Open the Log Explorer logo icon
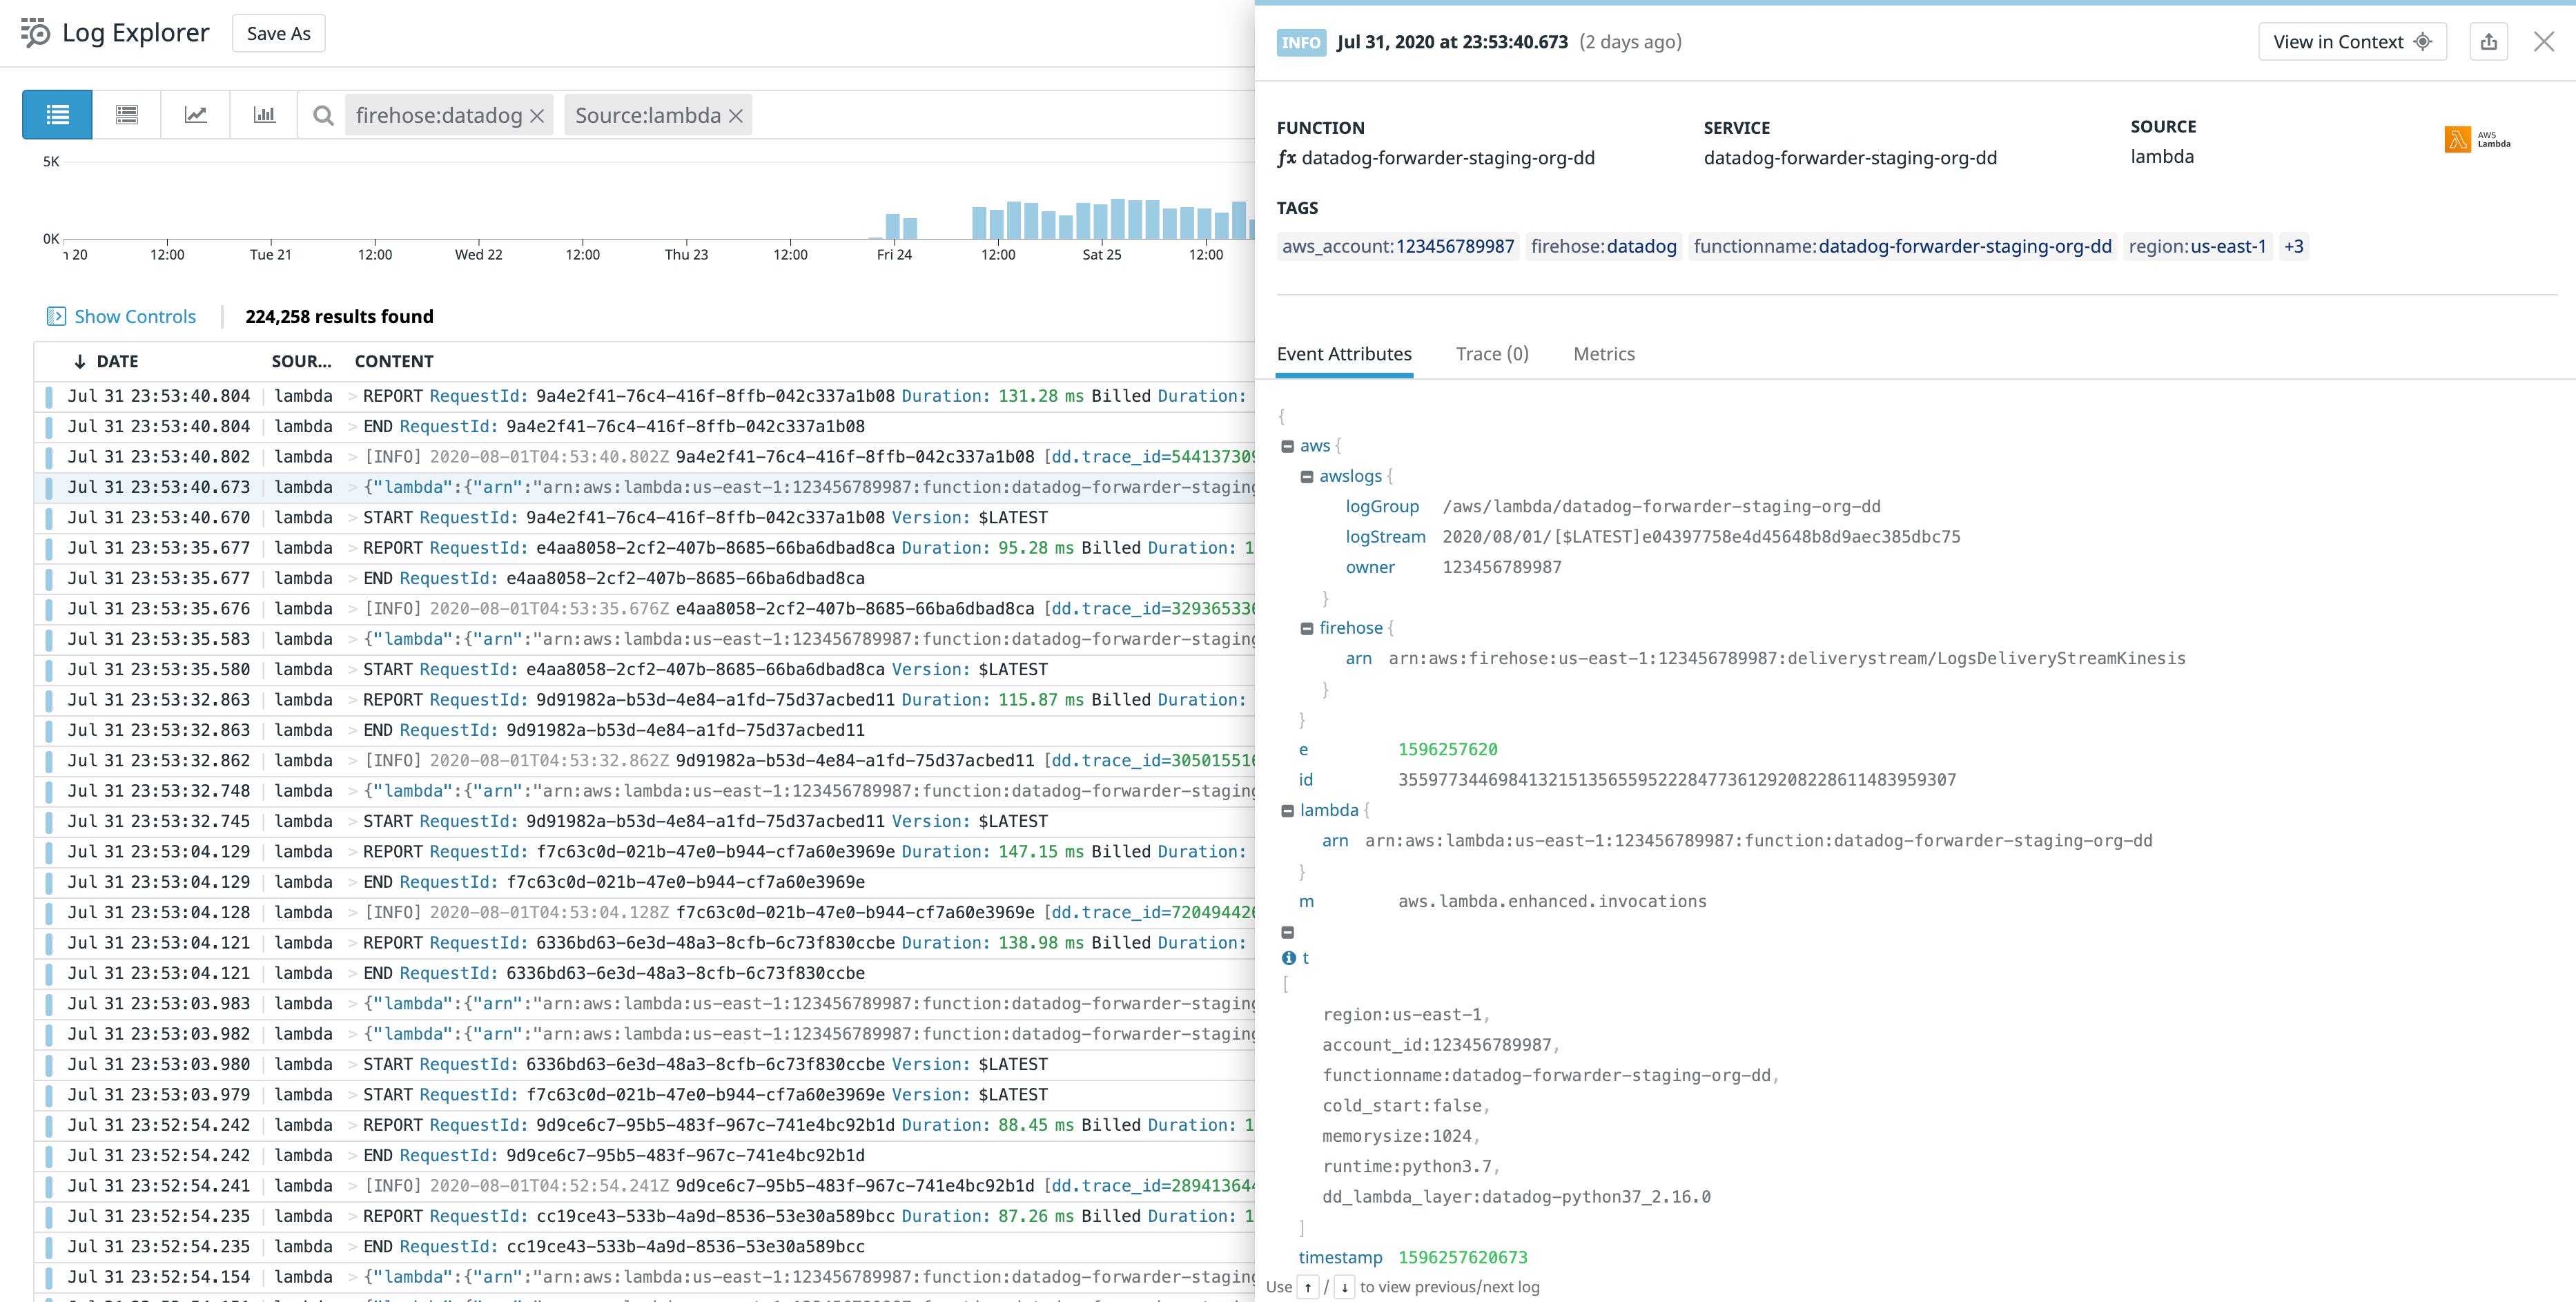This screenshot has width=2576, height=1302. [33, 32]
